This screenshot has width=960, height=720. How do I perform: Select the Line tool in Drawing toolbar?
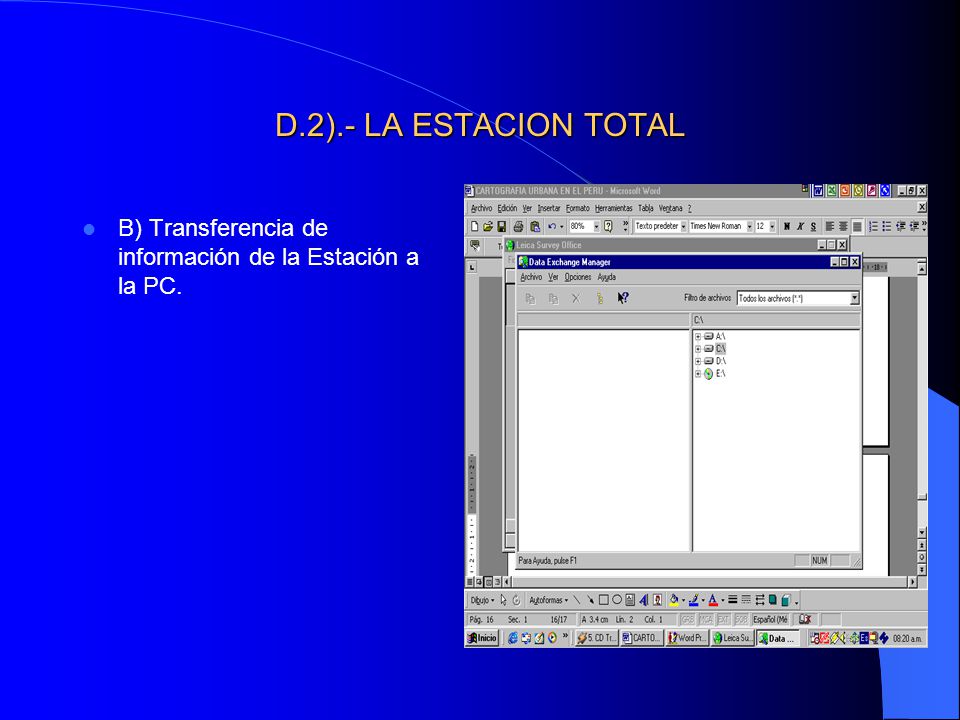(x=577, y=600)
